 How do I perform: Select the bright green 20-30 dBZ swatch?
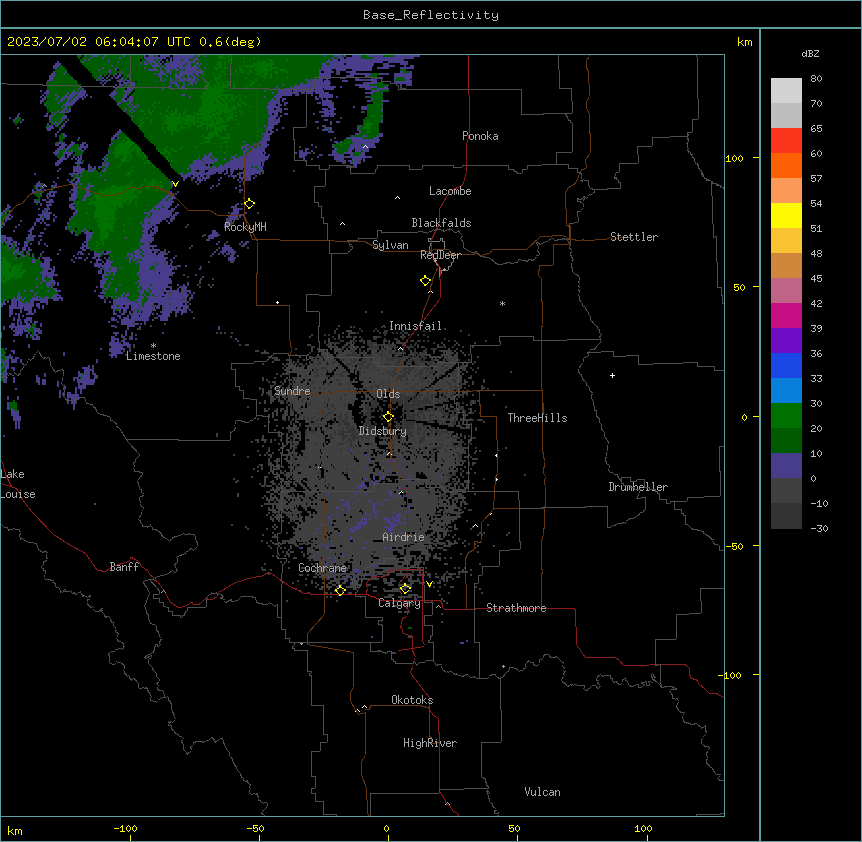[786, 416]
